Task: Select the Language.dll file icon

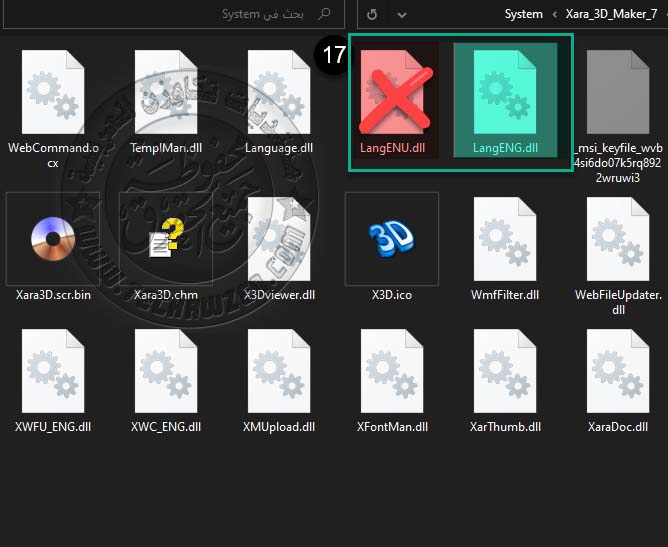Action: click(x=279, y=92)
